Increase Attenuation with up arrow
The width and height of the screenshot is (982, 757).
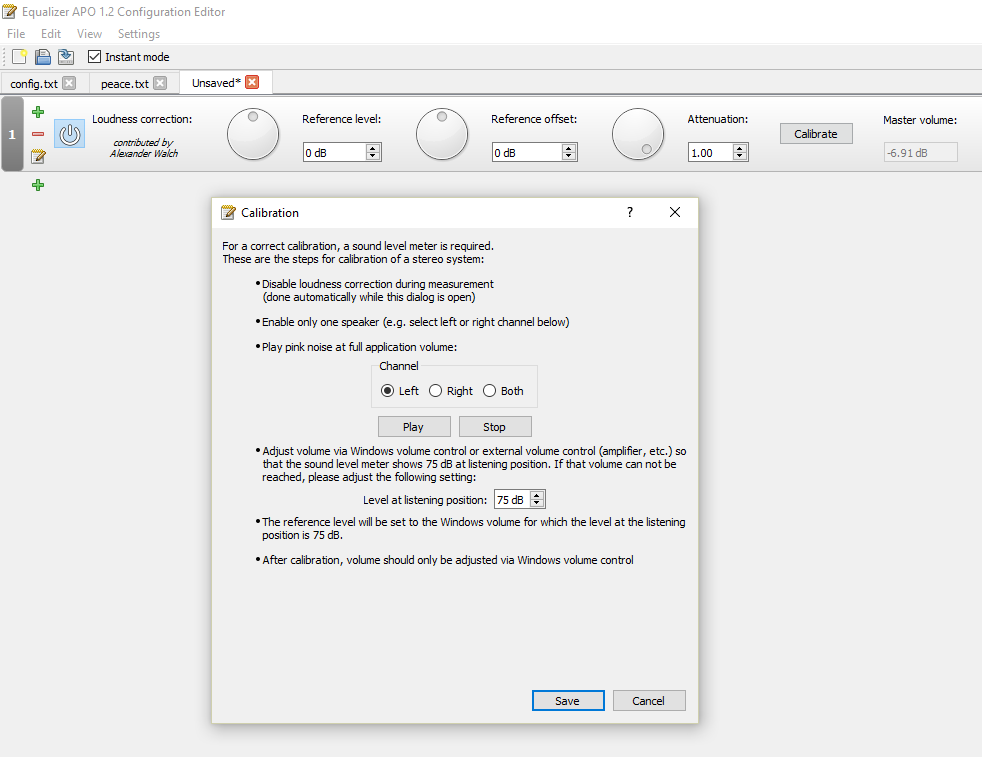click(740, 148)
